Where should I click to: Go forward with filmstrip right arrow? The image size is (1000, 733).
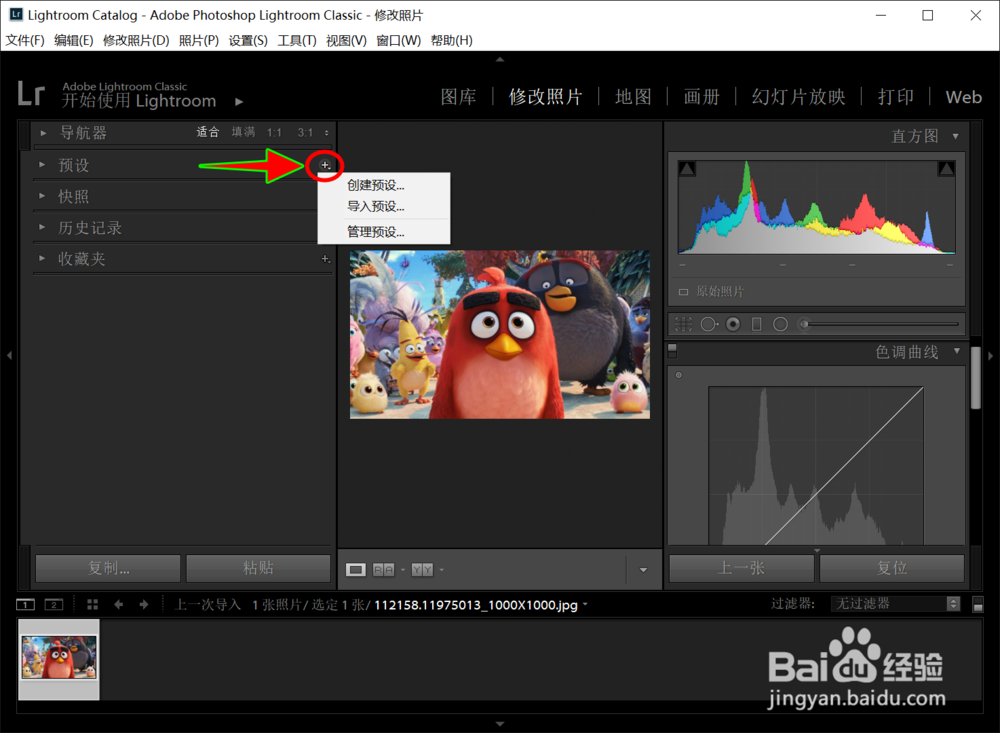point(144,604)
